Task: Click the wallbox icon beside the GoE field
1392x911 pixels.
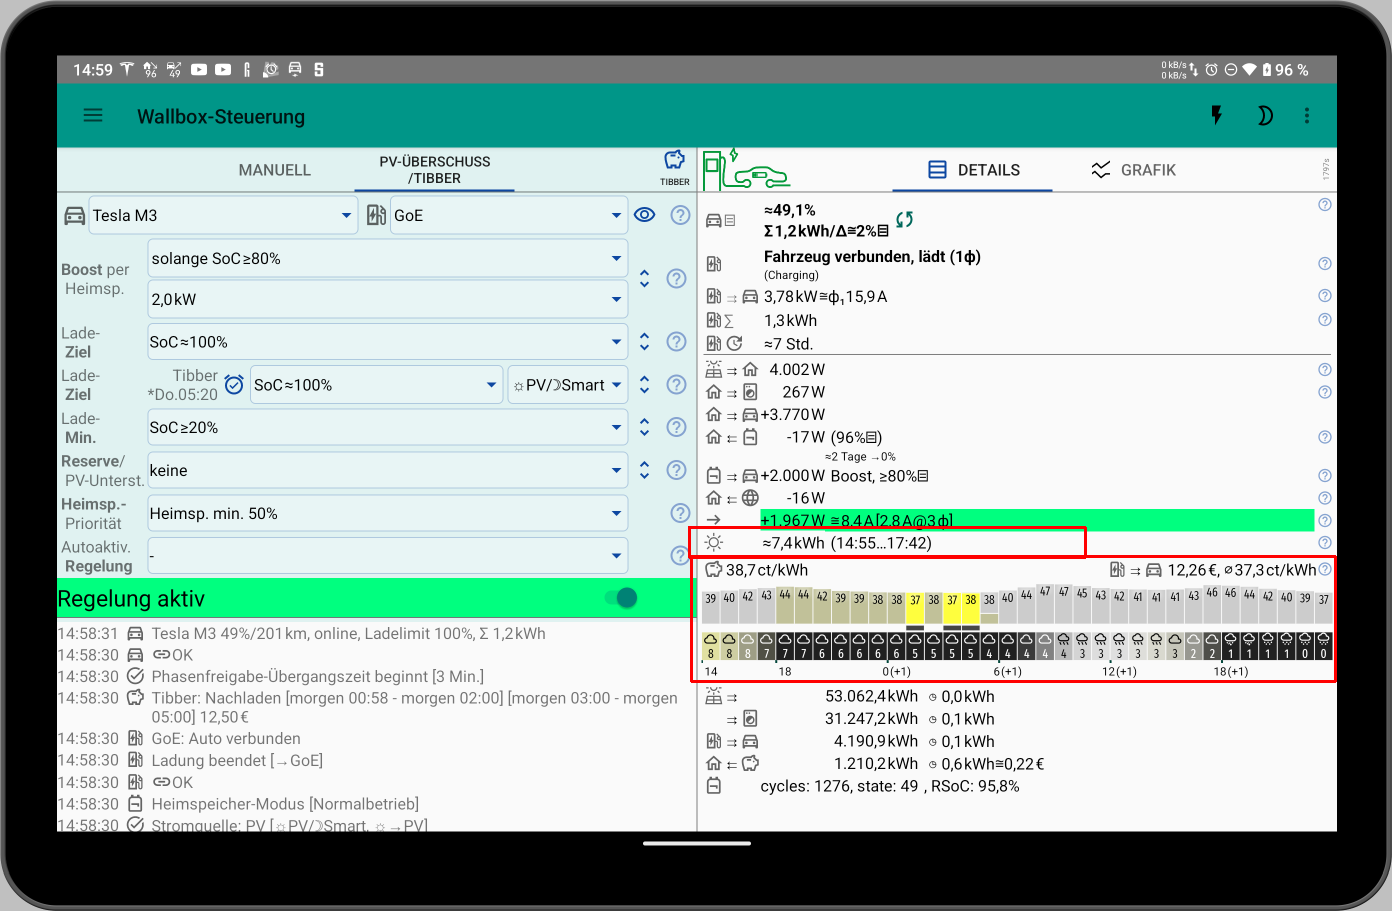Action: click(377, 214)
